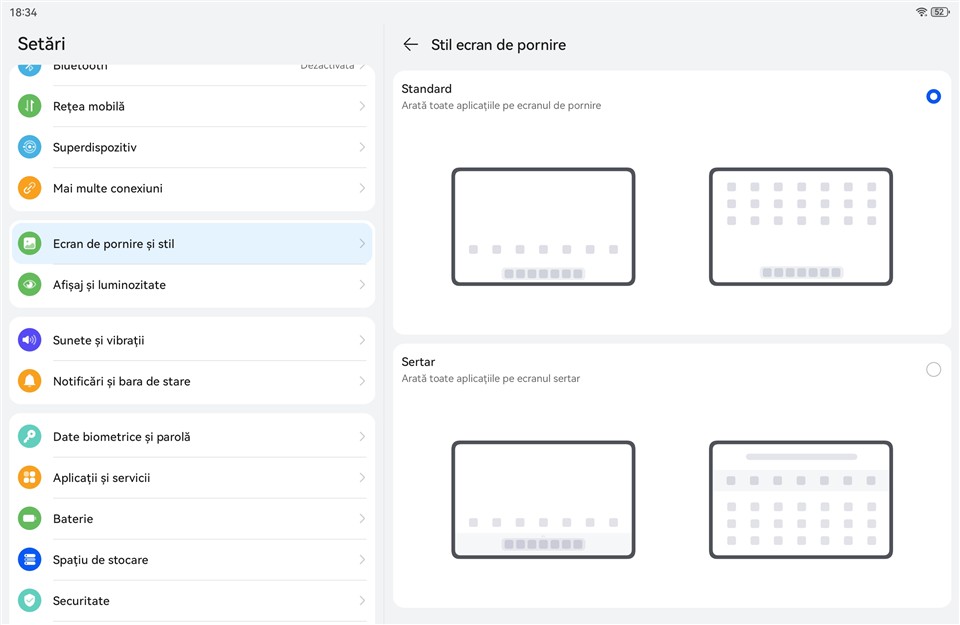Tap the Superdispozitiv icon
The width and height of the screenshot is (960, 625).
(30, 147)
